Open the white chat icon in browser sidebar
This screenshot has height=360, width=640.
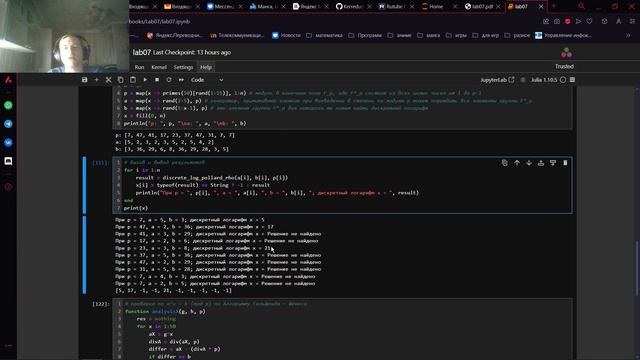coord(8,161)
